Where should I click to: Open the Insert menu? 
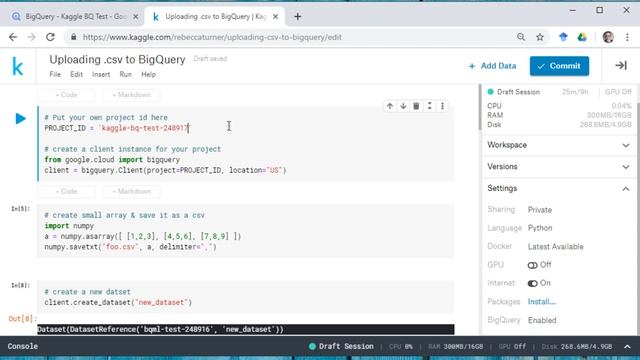[101, 75]
